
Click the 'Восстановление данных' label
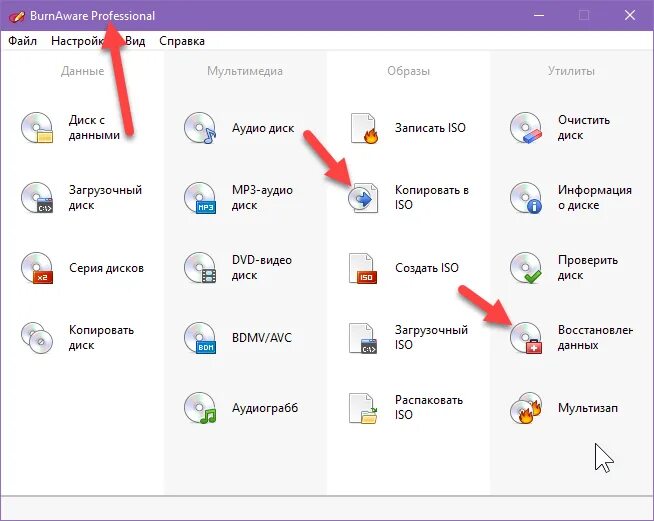(595, 337)
